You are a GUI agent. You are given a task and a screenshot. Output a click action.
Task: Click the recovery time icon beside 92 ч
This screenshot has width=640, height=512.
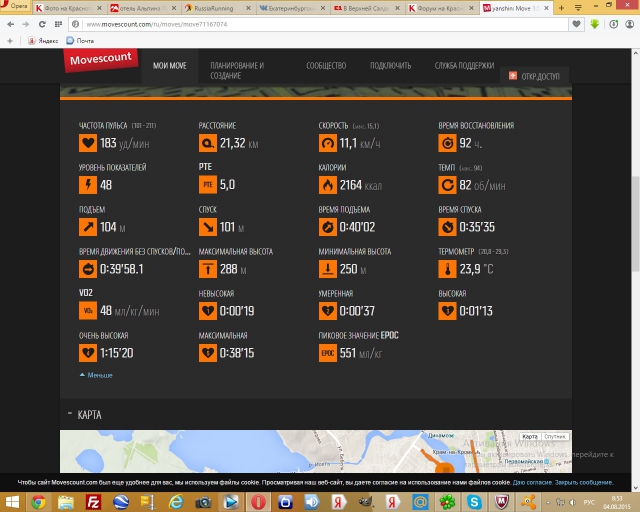[447, 143]
